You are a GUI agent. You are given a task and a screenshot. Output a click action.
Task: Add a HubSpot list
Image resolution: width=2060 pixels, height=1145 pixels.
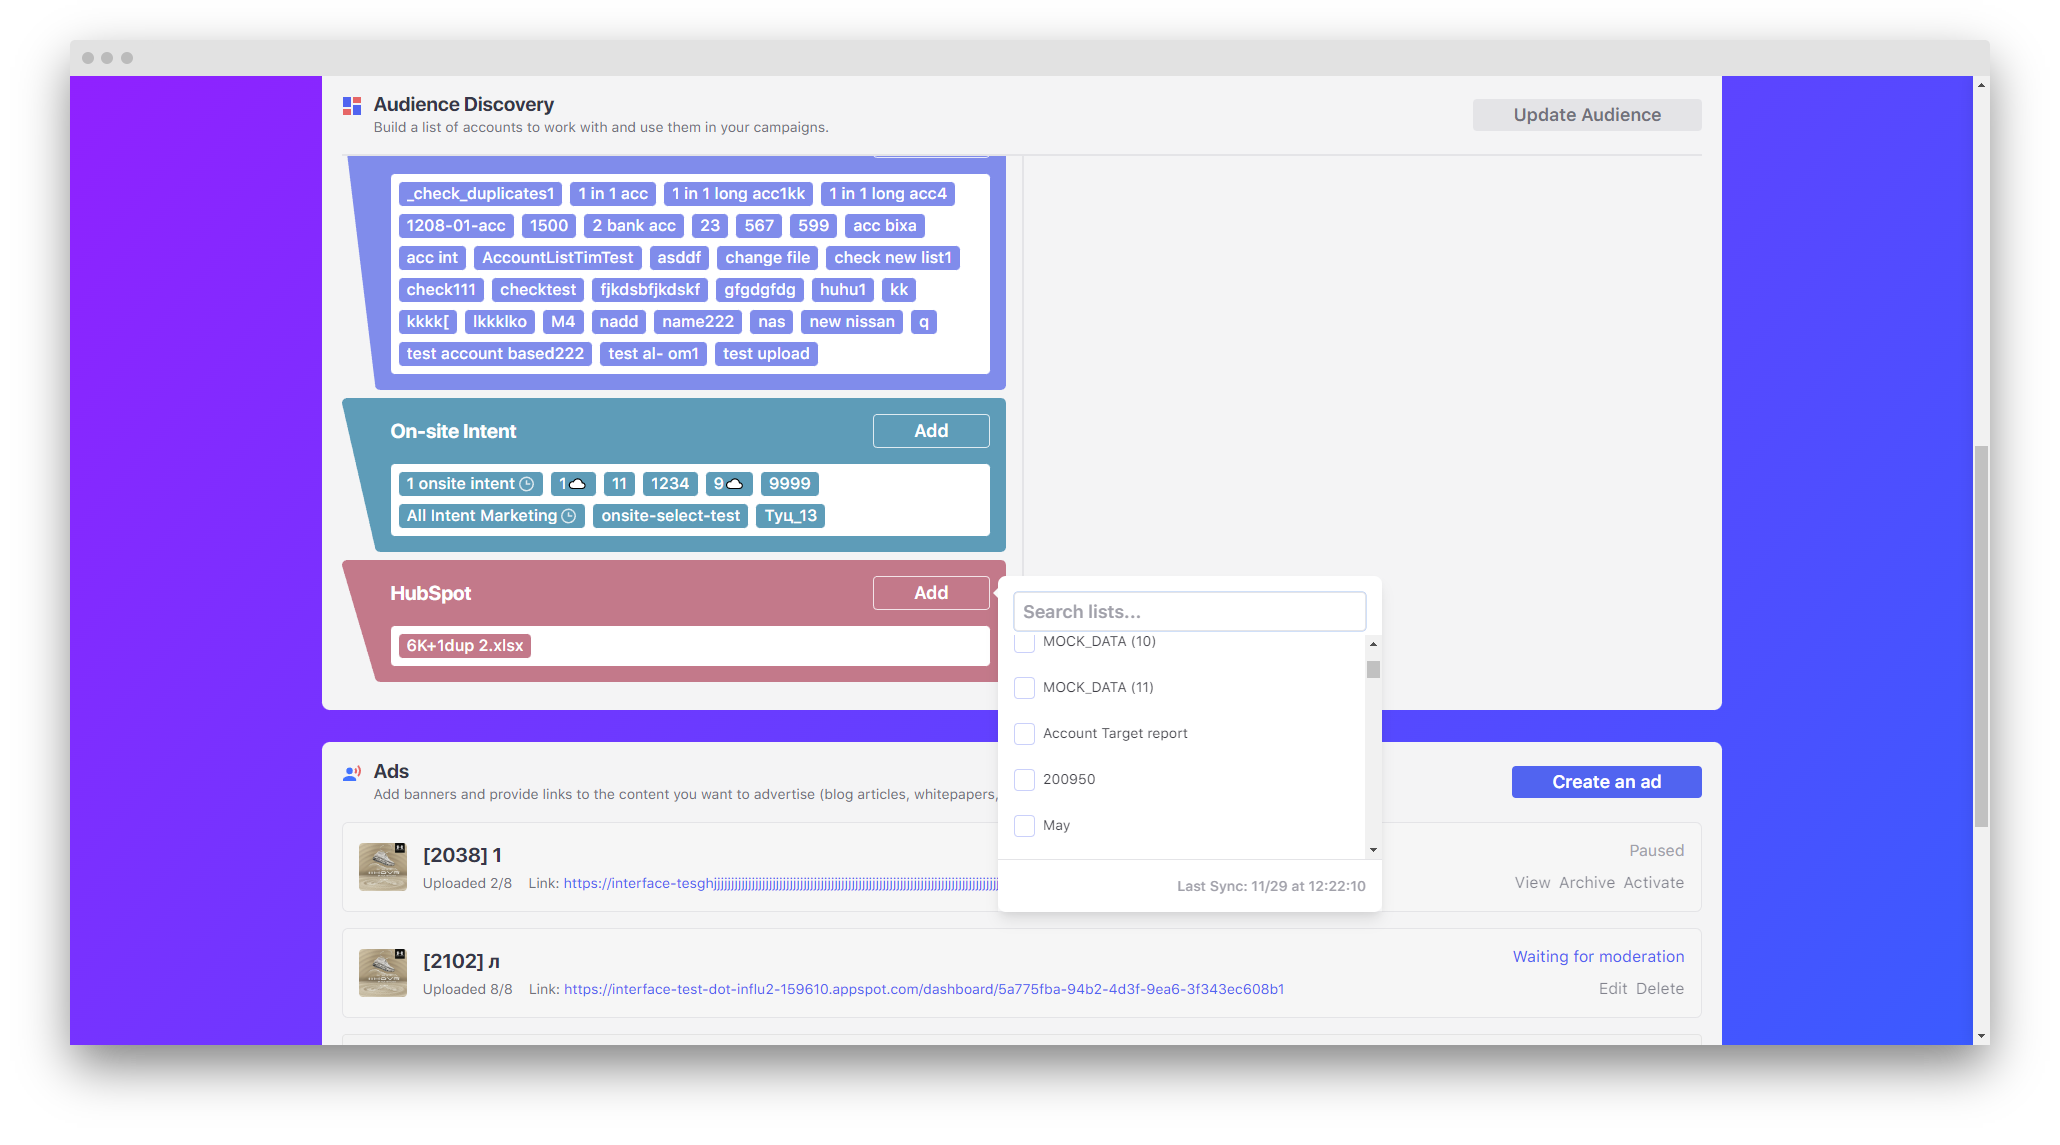pos(930,592)
